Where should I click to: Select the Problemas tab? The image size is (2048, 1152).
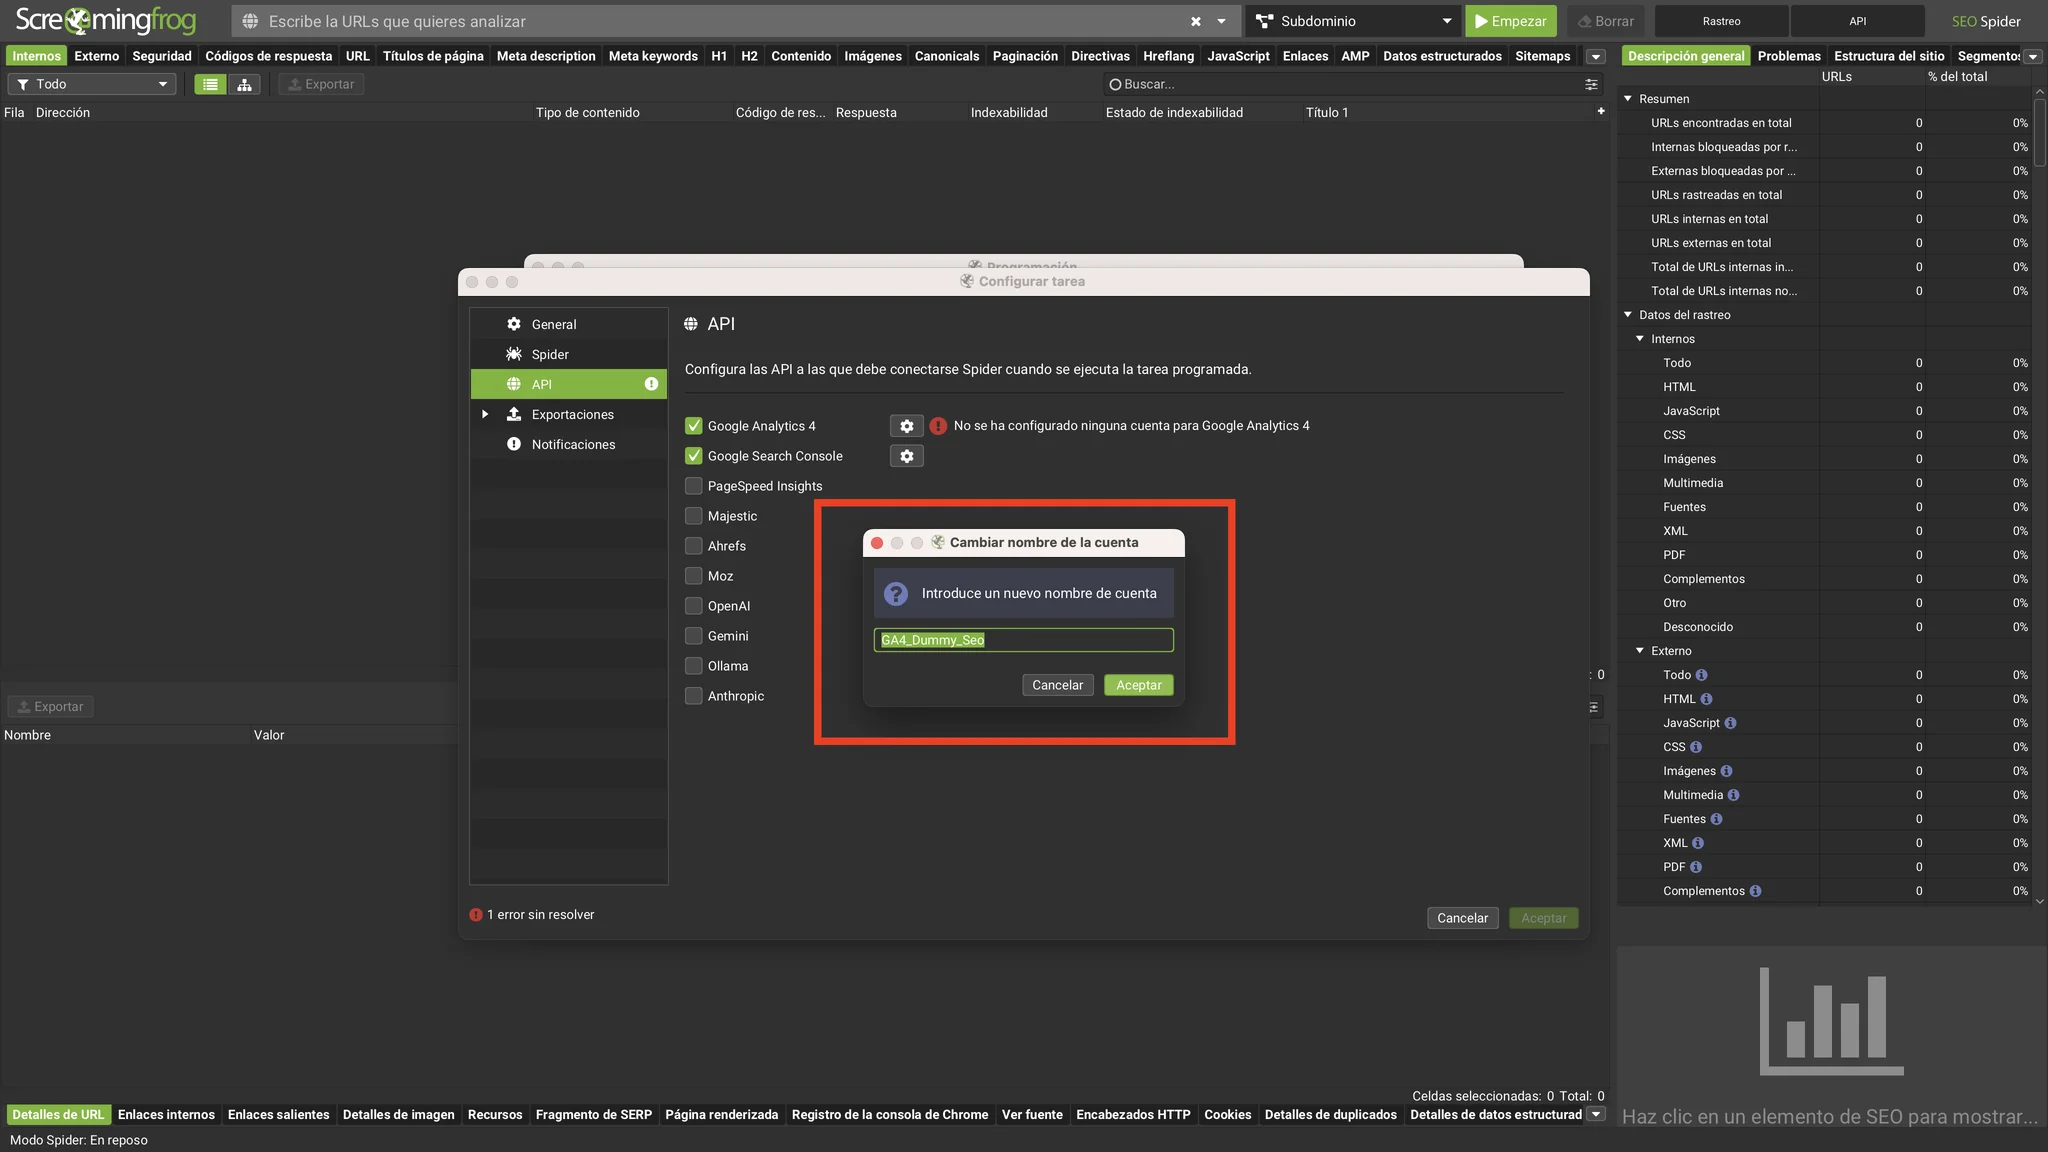(1789, 56)
